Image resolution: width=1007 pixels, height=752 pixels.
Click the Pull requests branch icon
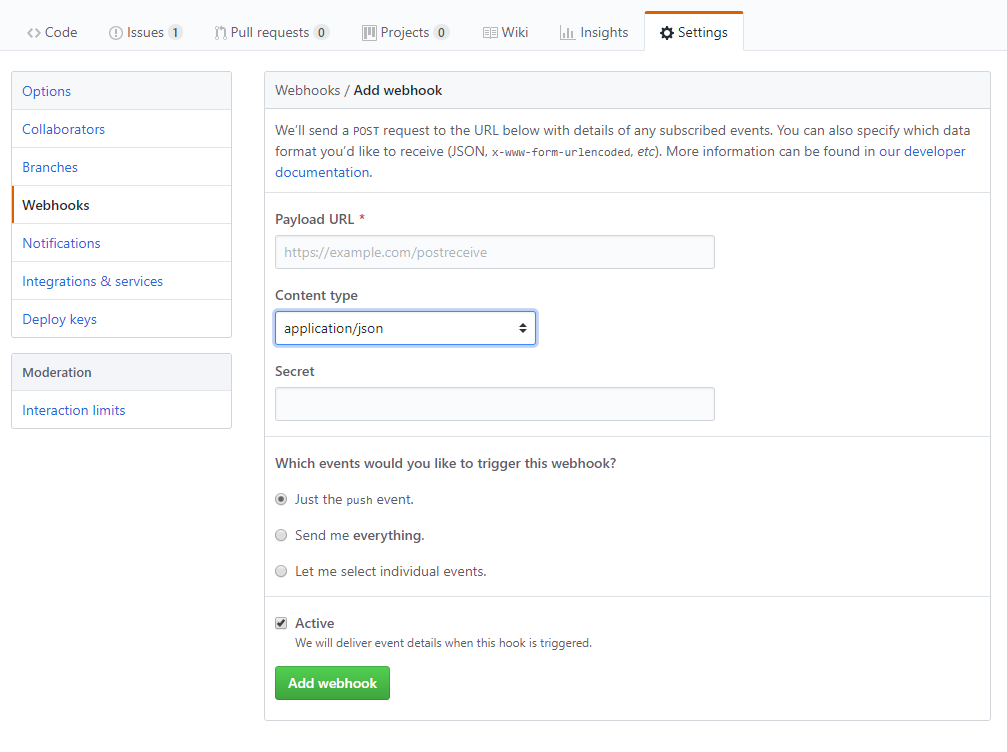(x=220, y=33)
